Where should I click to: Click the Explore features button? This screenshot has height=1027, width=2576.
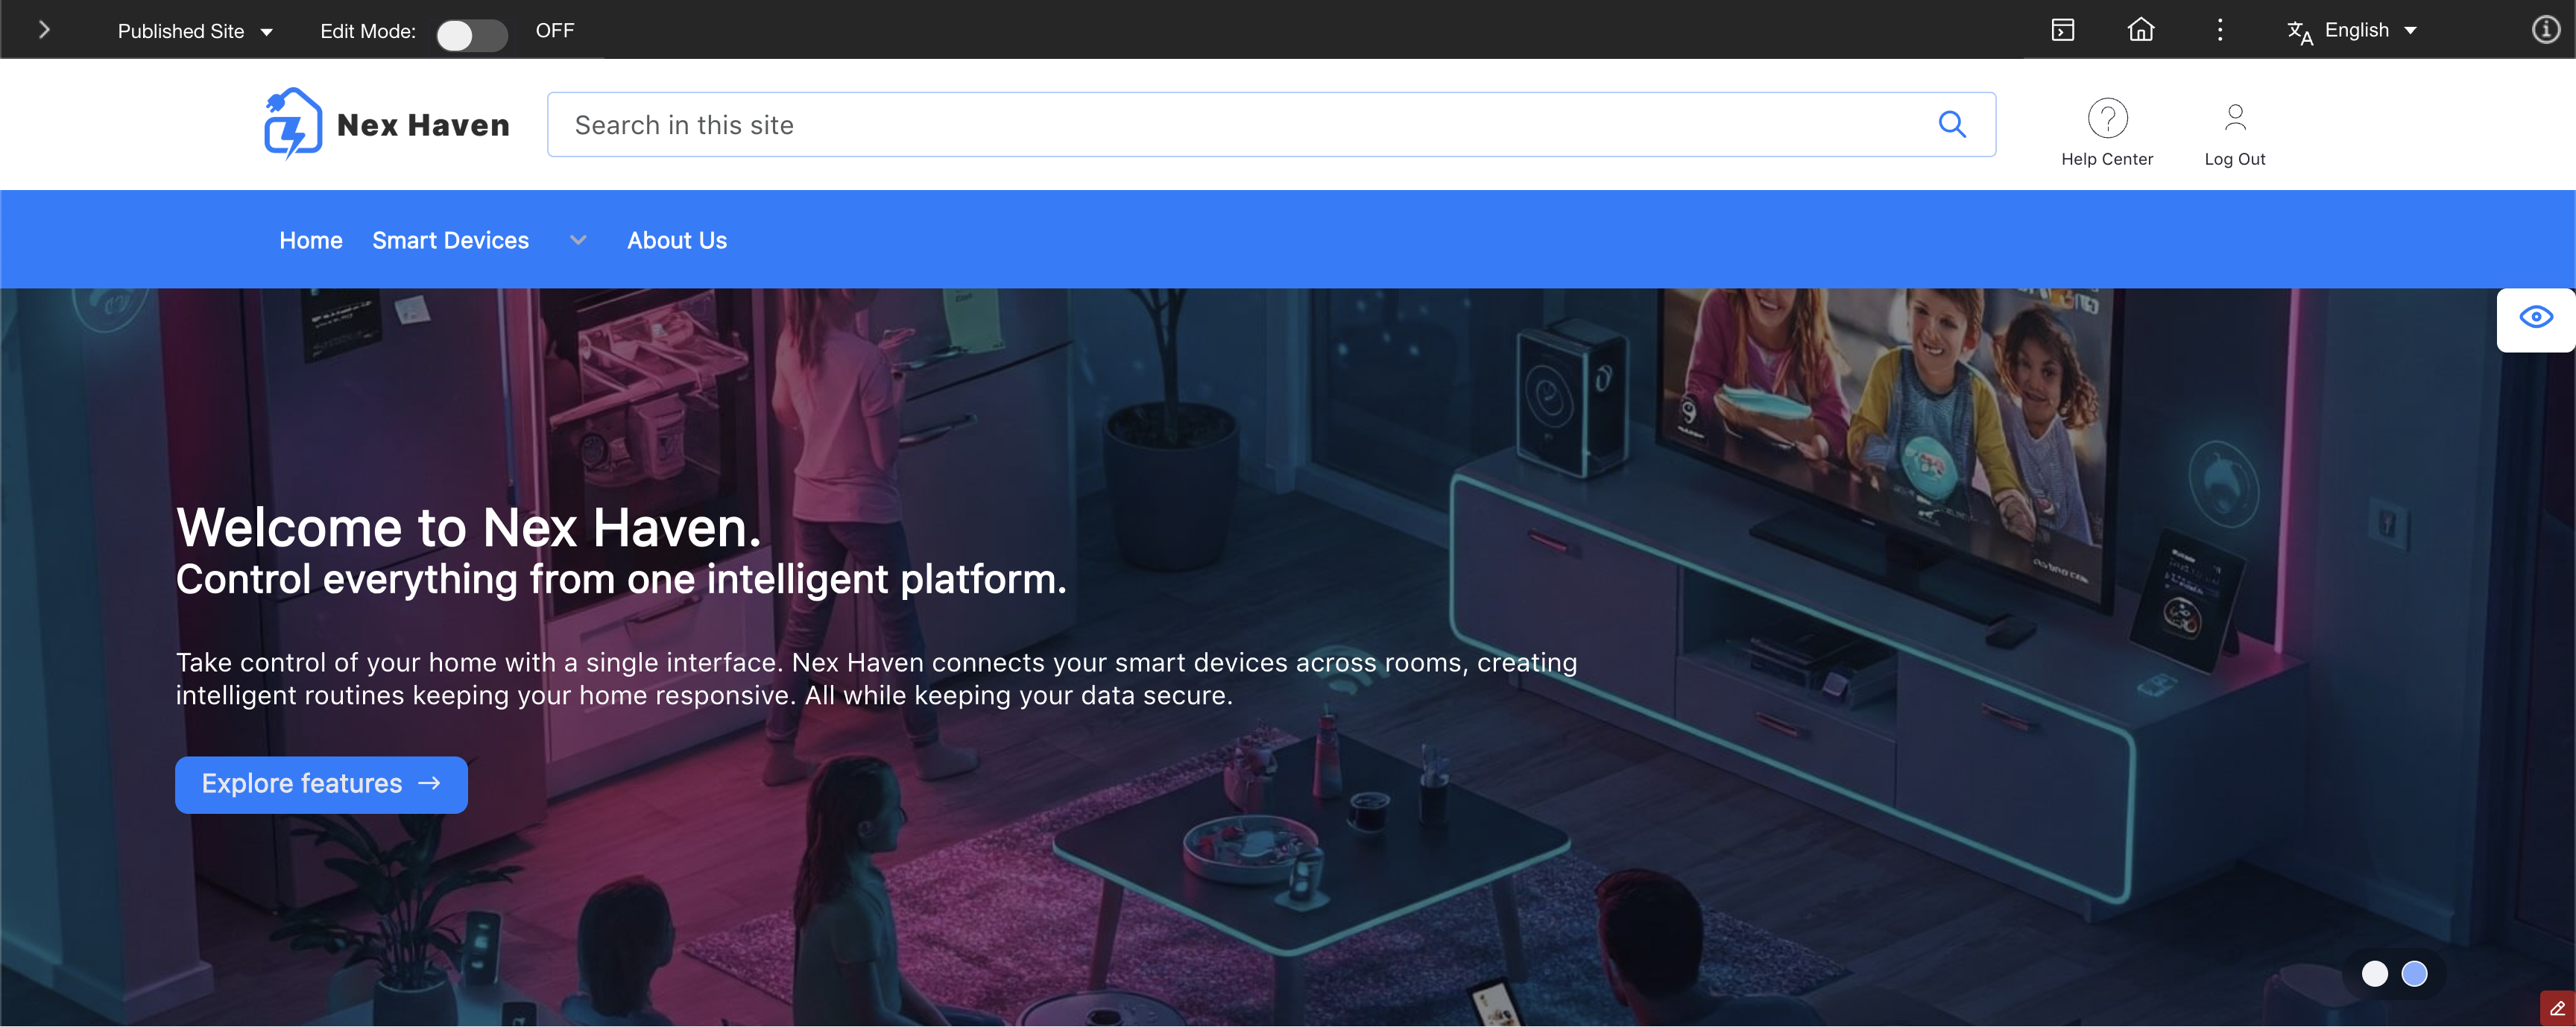pyautogui.click(x=321, y=784)
